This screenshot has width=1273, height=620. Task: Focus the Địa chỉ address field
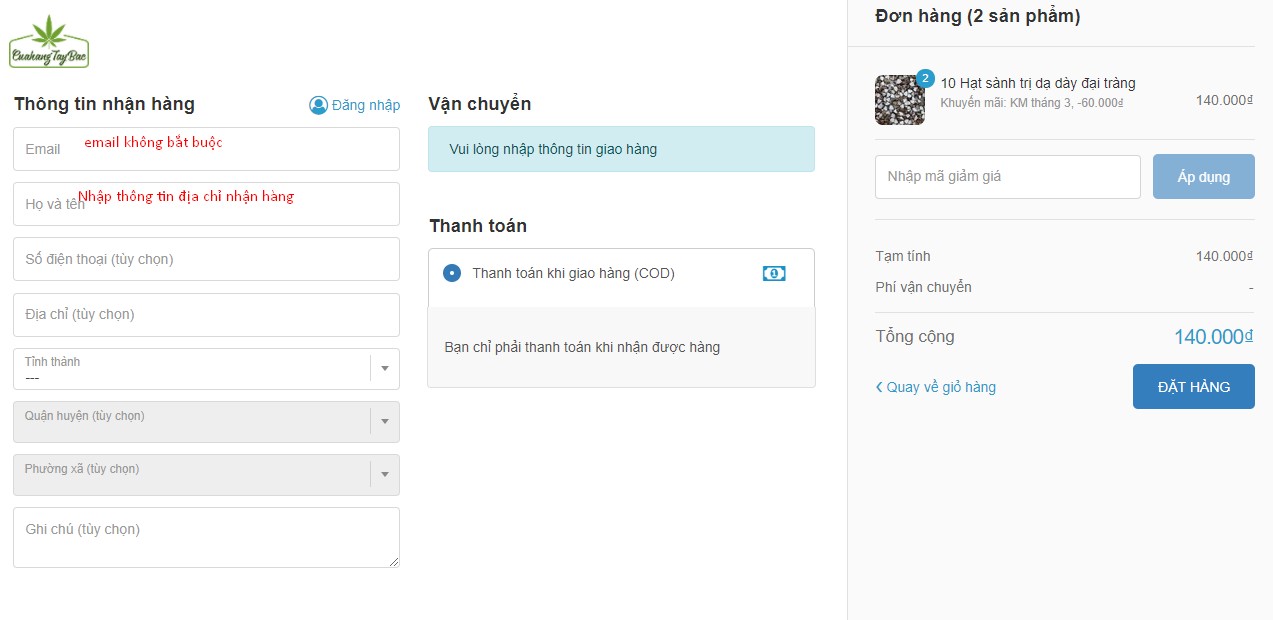click(206, 315)
